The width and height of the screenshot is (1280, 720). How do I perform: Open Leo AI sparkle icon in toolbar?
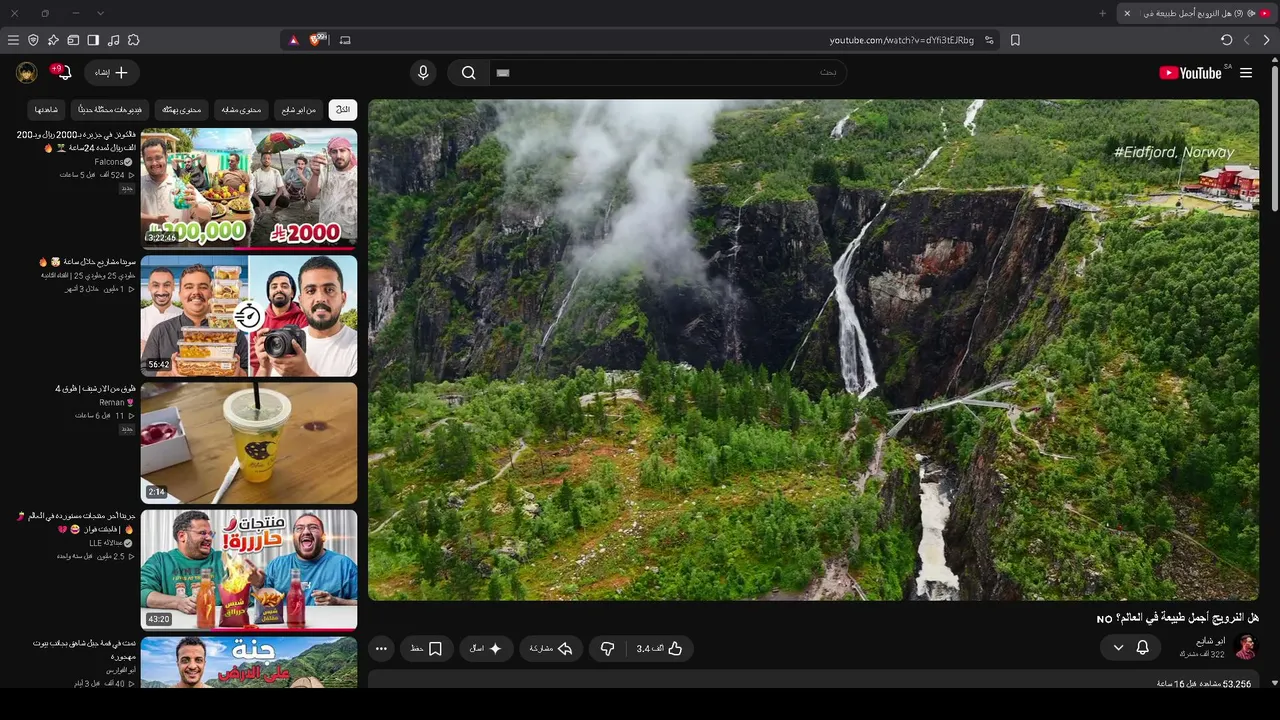point(53,40)
